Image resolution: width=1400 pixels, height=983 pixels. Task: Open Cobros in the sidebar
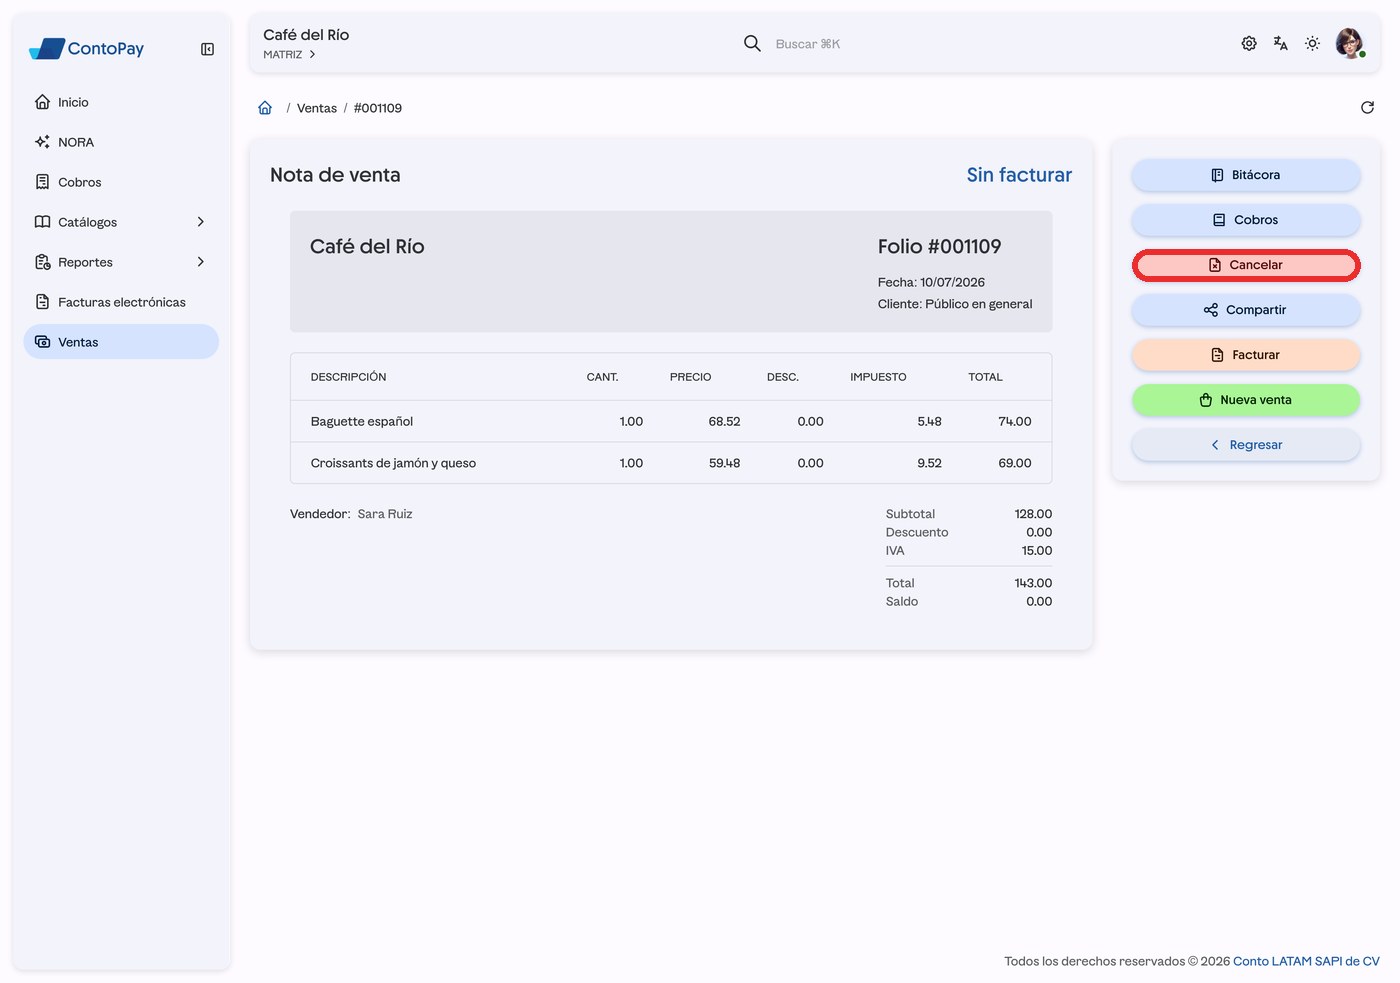(121, 182)
